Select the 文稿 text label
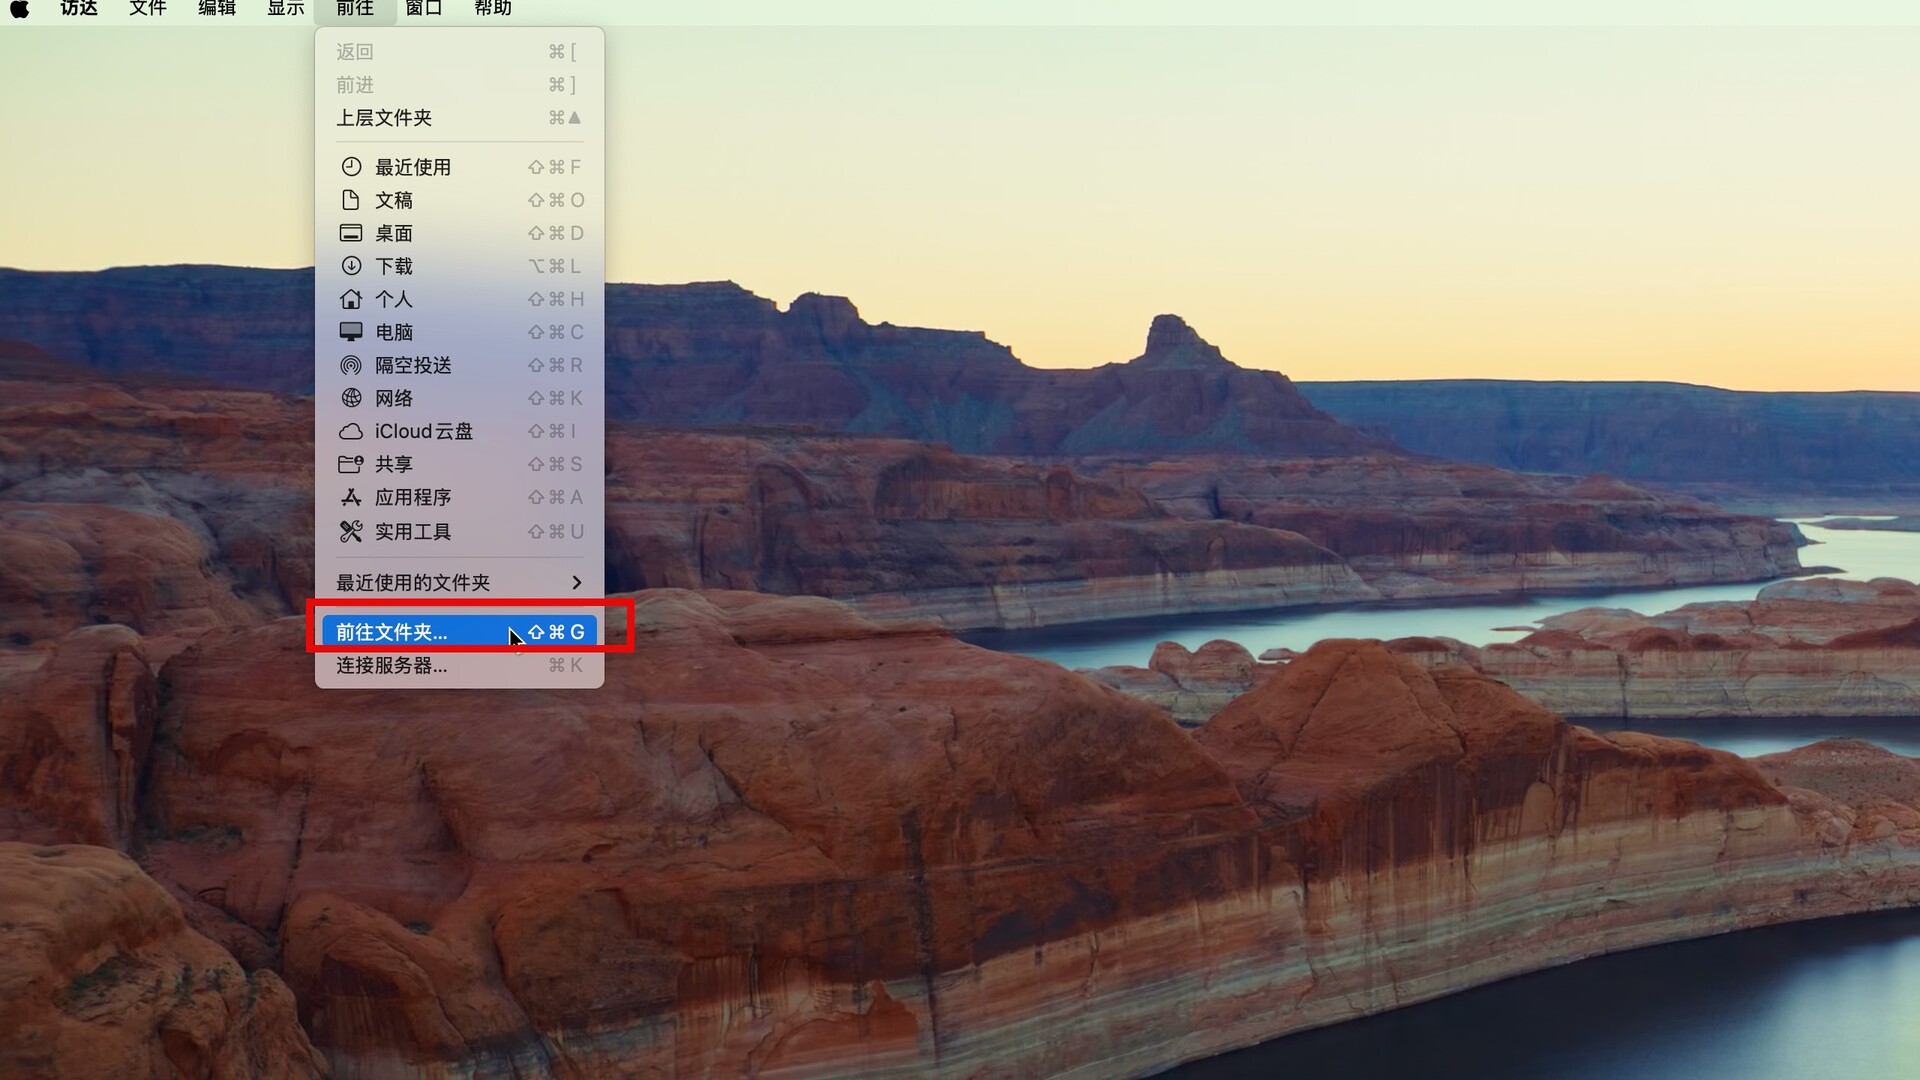Viewport: 1920px width, 1080px height. pyautogui.click(x=394, y=200)
